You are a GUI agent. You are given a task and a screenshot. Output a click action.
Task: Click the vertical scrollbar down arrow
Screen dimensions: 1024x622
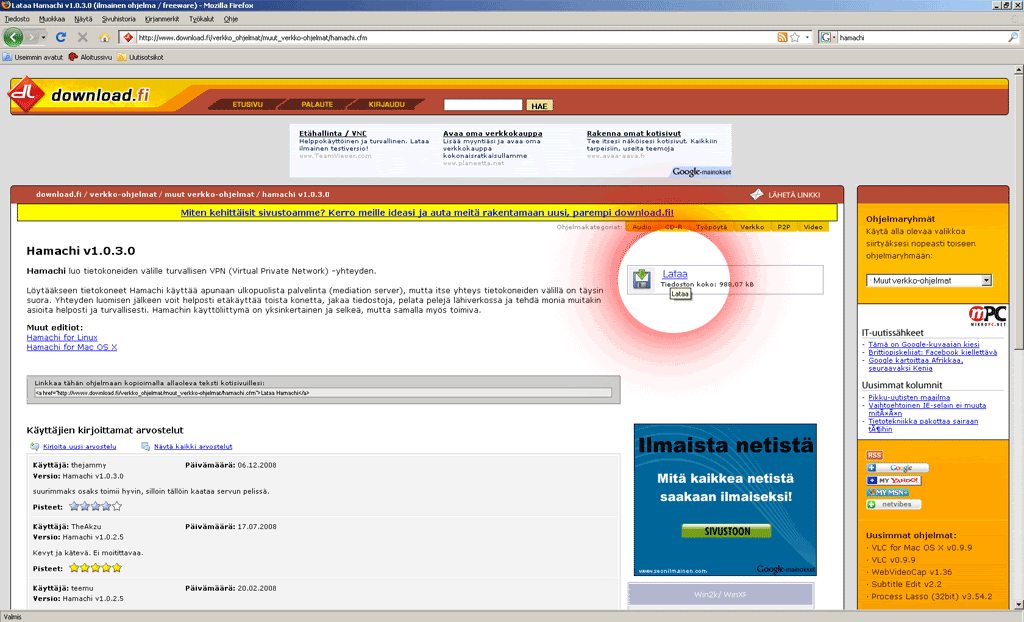click(1019, 605)
